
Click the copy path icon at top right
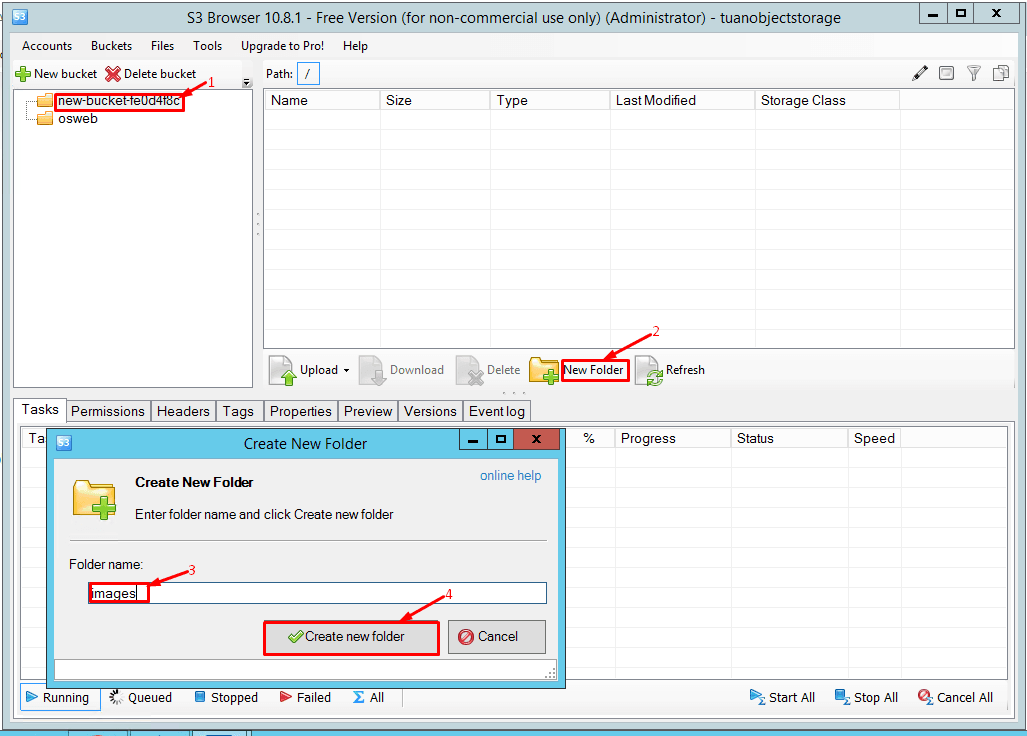[1000, 73]
